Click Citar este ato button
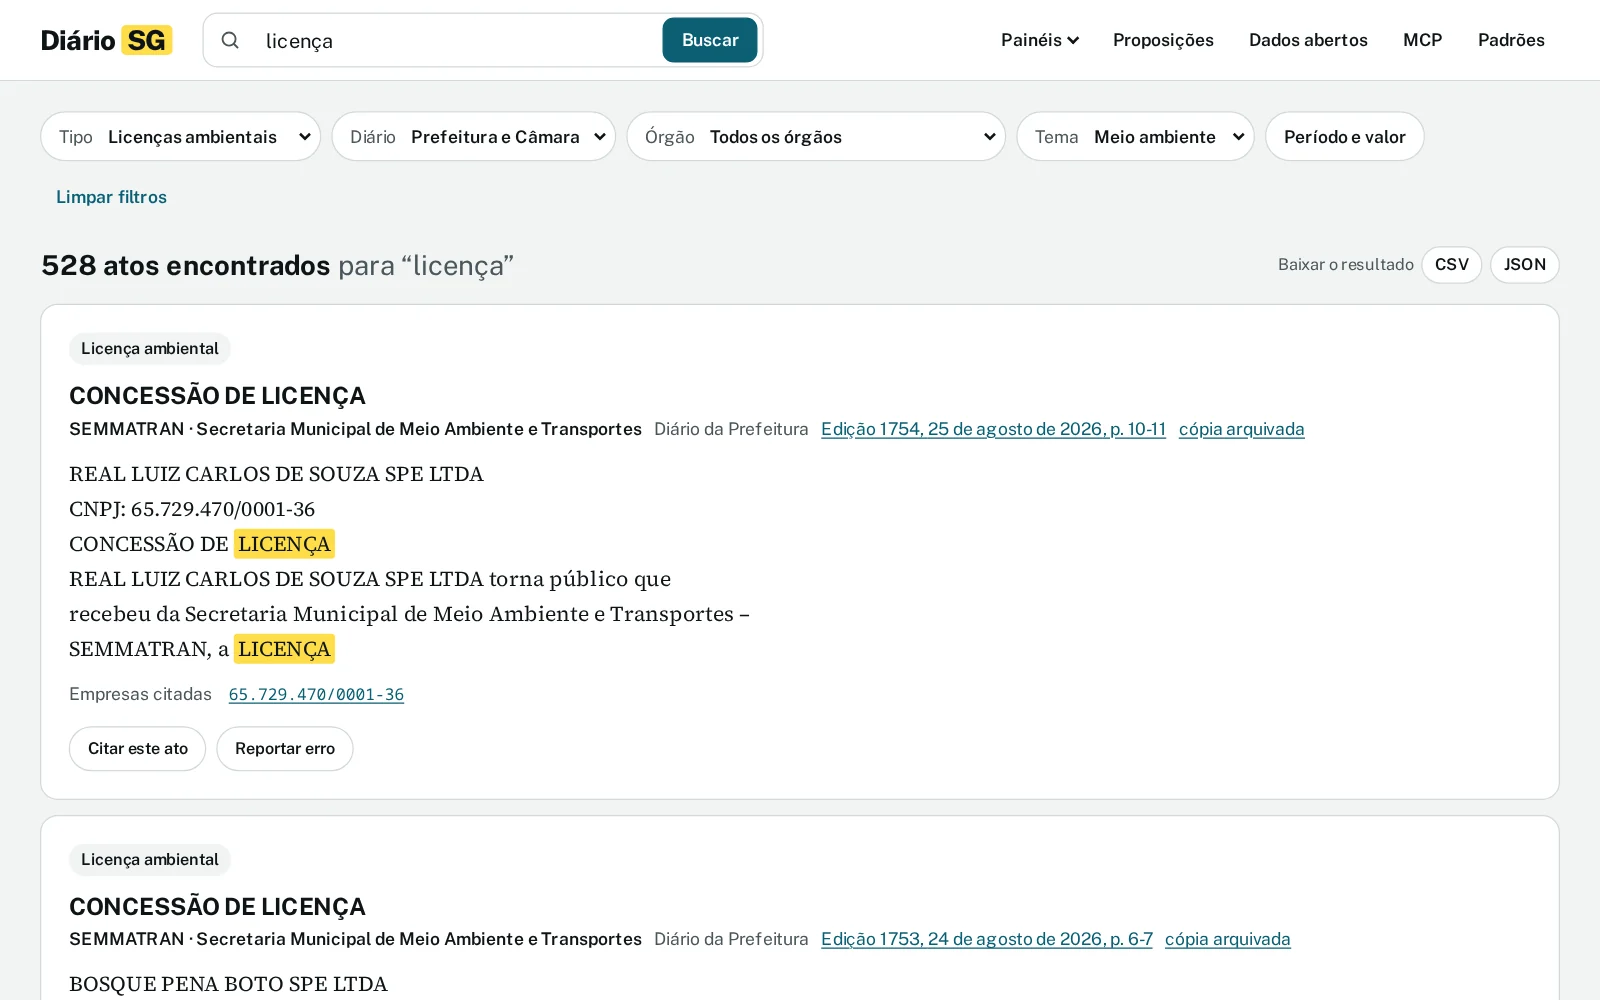The width and height of the screenshot is (1600, 1000). [138, 748]
